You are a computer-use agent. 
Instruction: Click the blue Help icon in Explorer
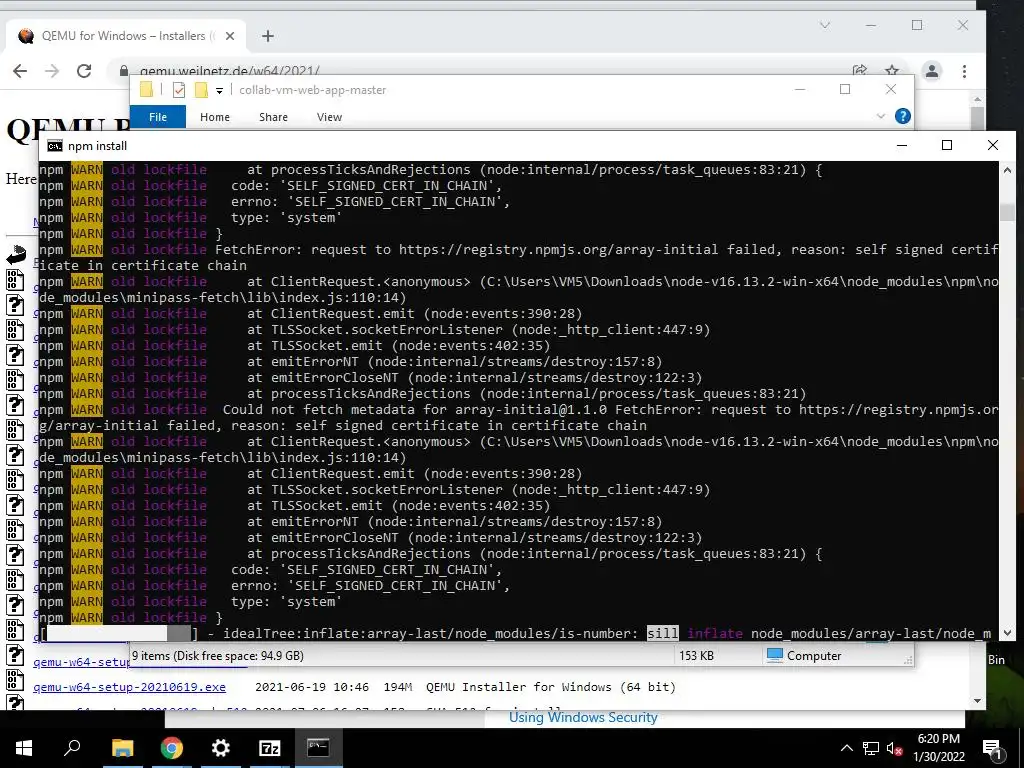[x=903, y=116]
